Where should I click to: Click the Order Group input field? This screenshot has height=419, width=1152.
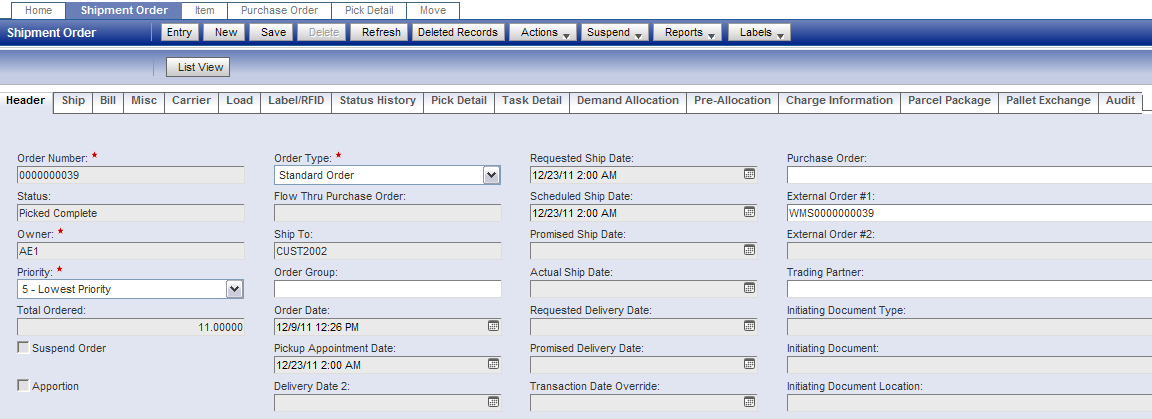pos(387,289)
